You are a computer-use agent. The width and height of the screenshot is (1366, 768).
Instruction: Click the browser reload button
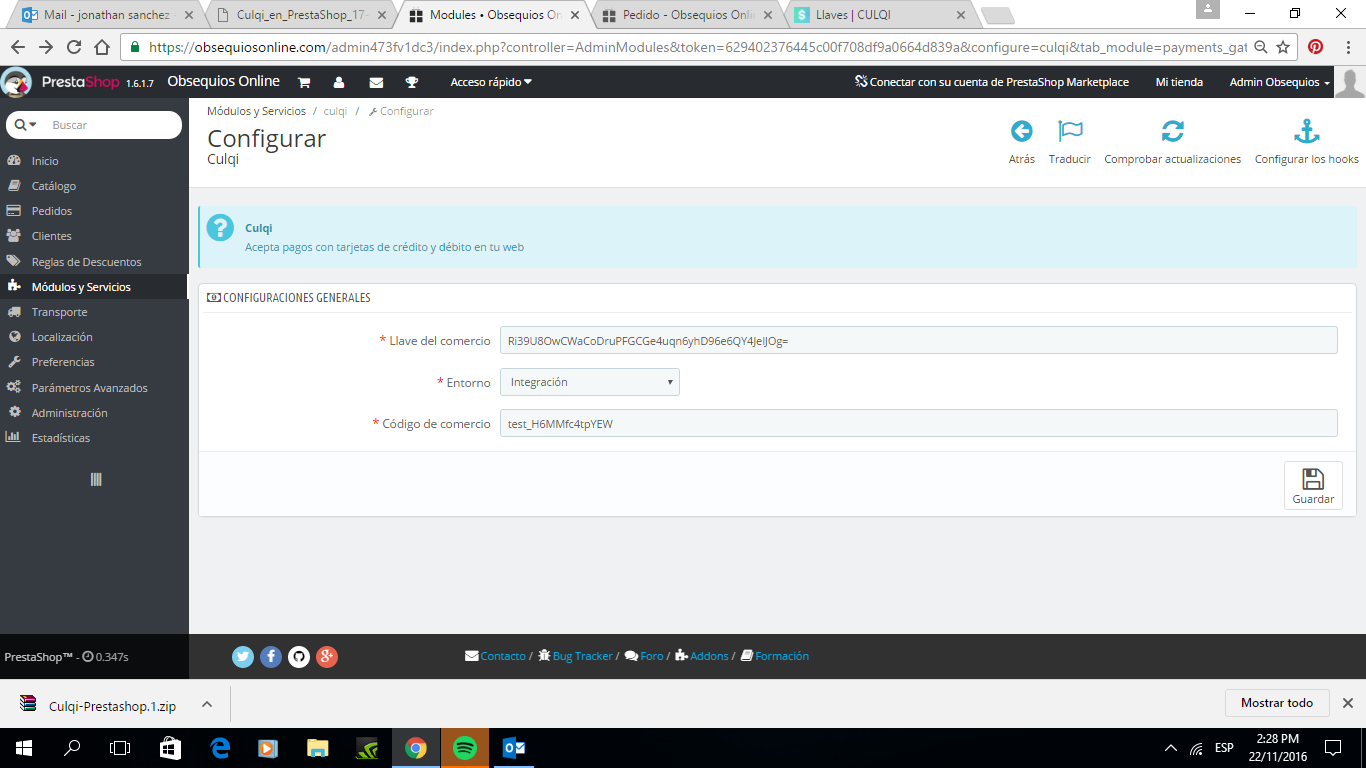[74, 47]
